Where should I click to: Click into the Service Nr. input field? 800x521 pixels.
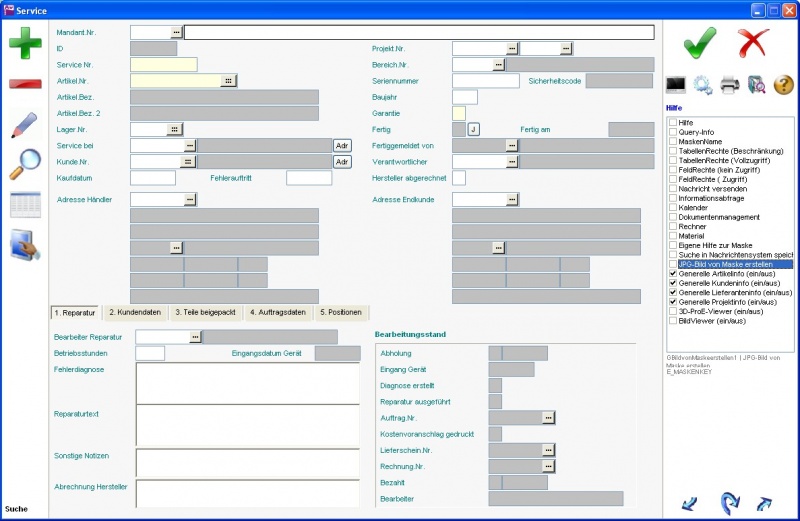[163, 65]
